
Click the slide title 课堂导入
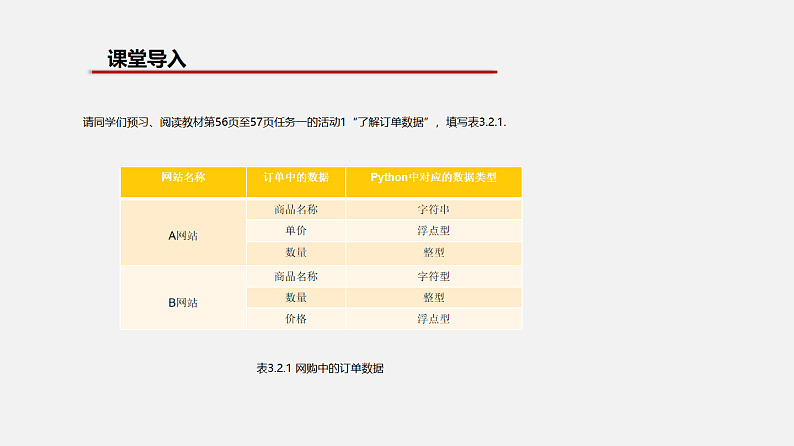pyautogui.click(x=146, y=58)
